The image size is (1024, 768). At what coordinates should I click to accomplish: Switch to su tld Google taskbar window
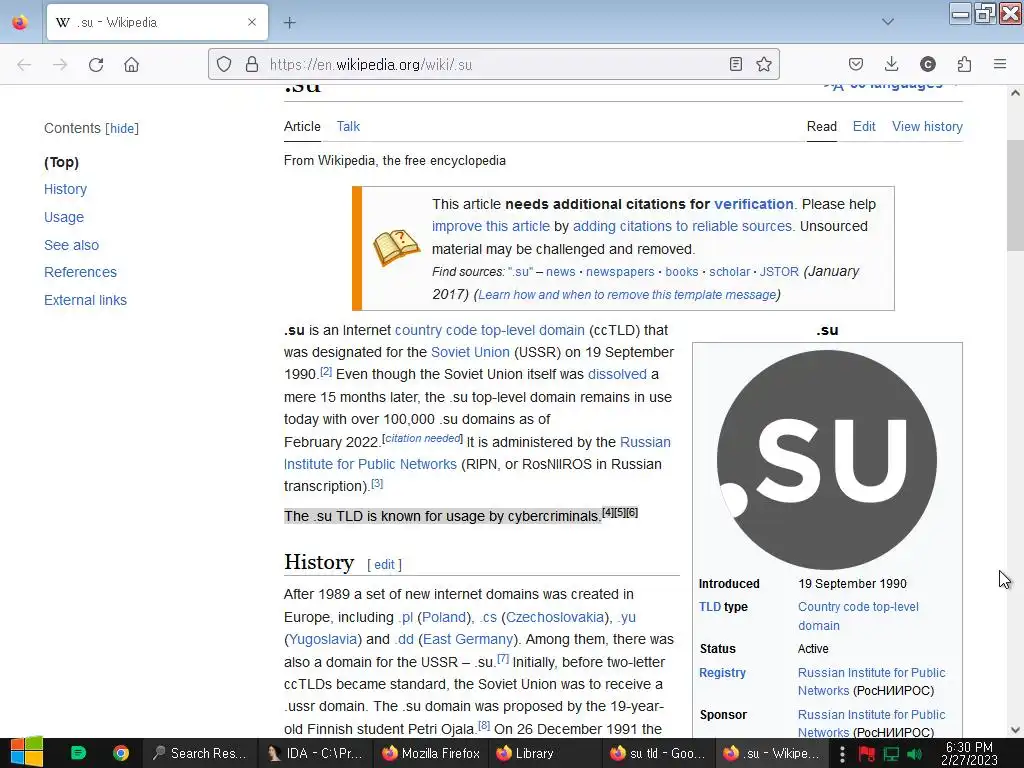[660, 753]
